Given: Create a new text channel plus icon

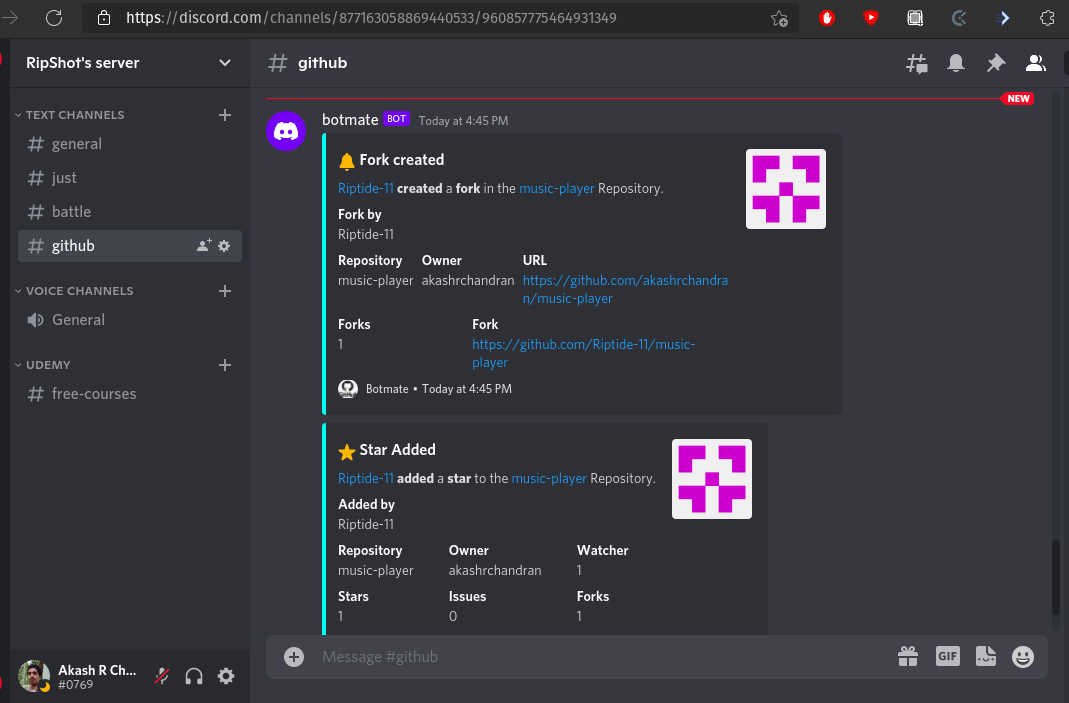Looking at the screenshot, I should coord(225,115).
